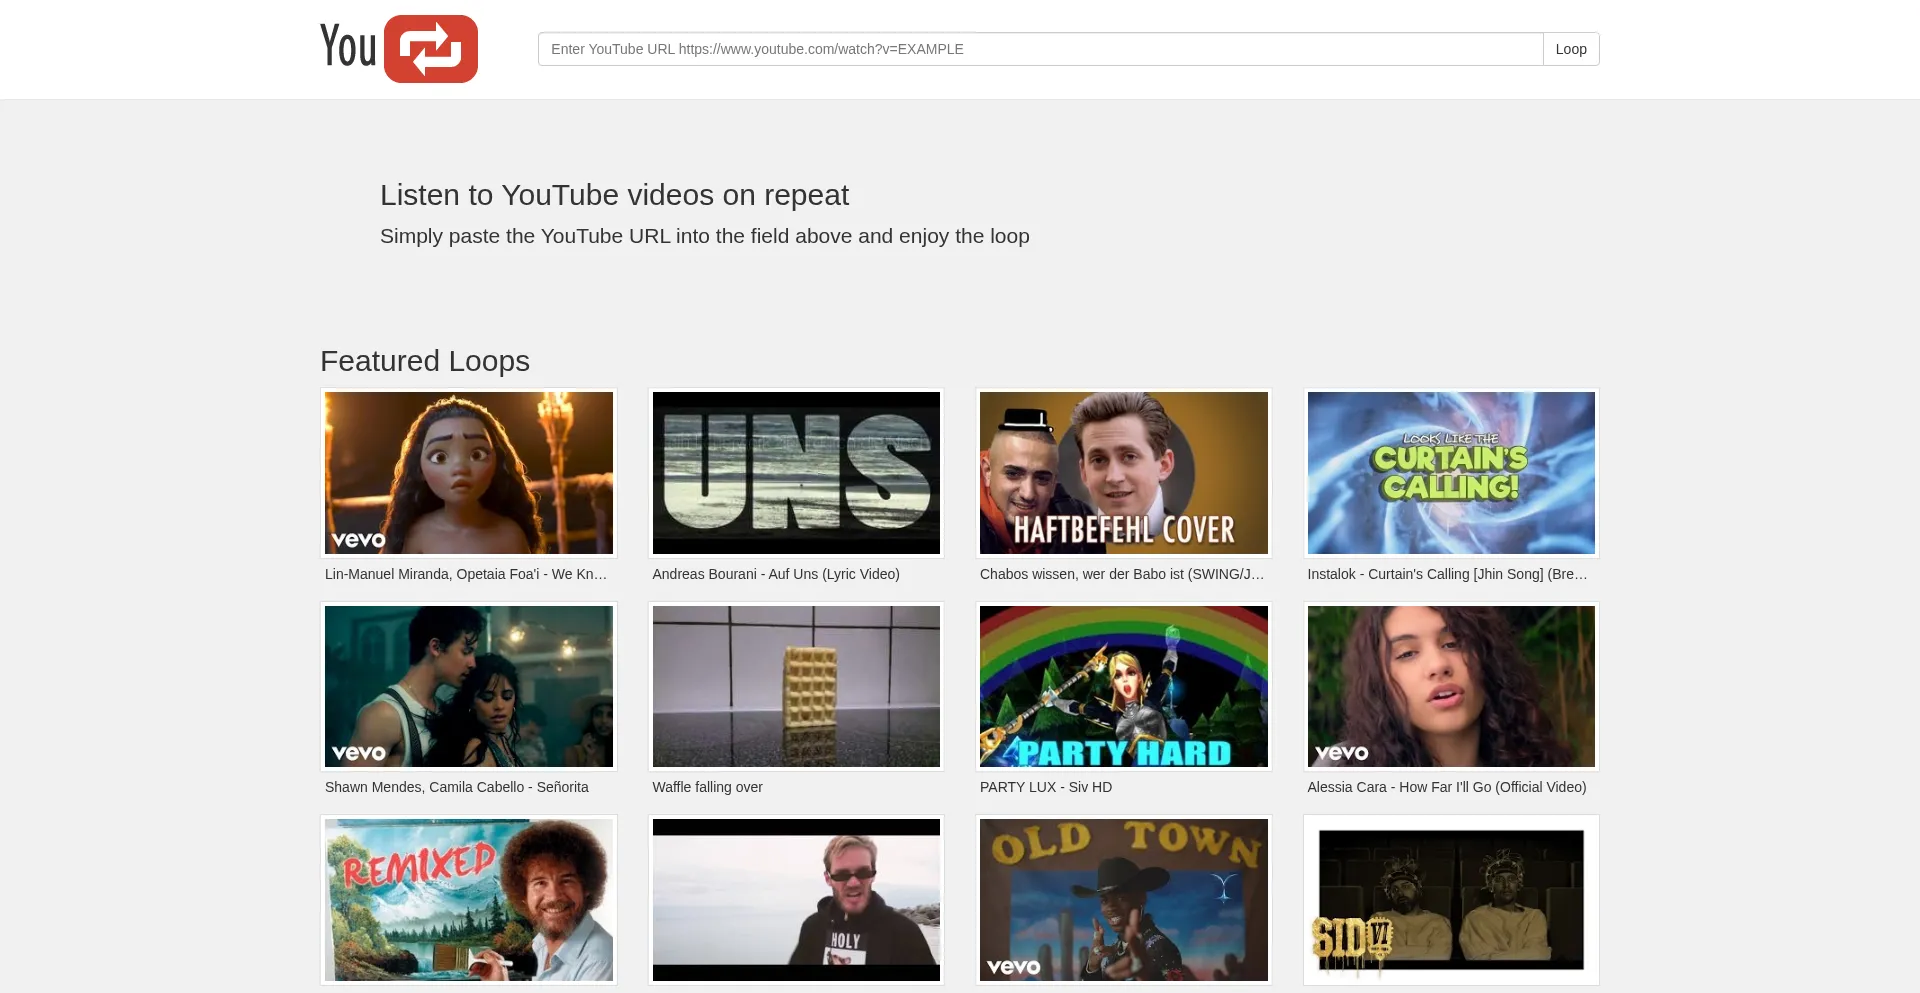This screenshot has width=1920, height=993.
Task: Click the 'Listen to YouTube videos on repeat' heading
Action: (x=614, y=195)
